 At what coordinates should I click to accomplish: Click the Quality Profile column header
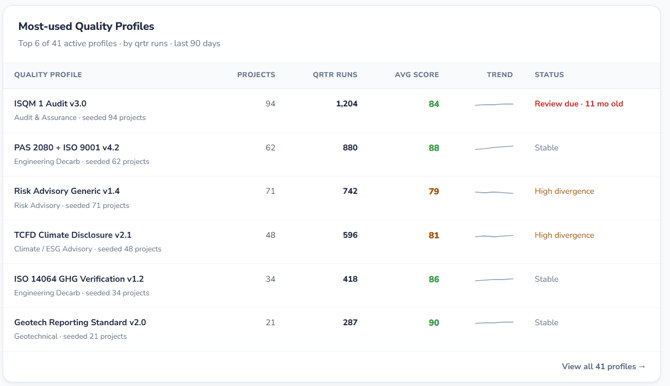(x=48, y=74)
